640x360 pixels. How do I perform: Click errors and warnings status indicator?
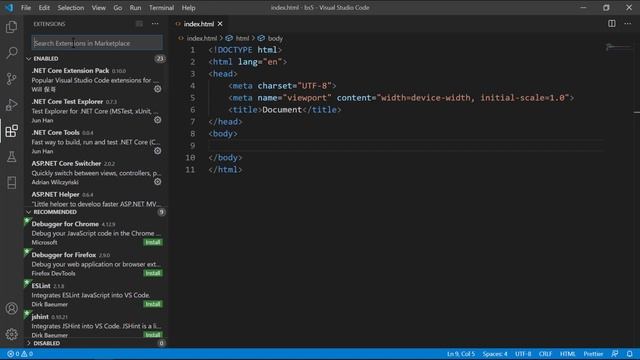20,354
